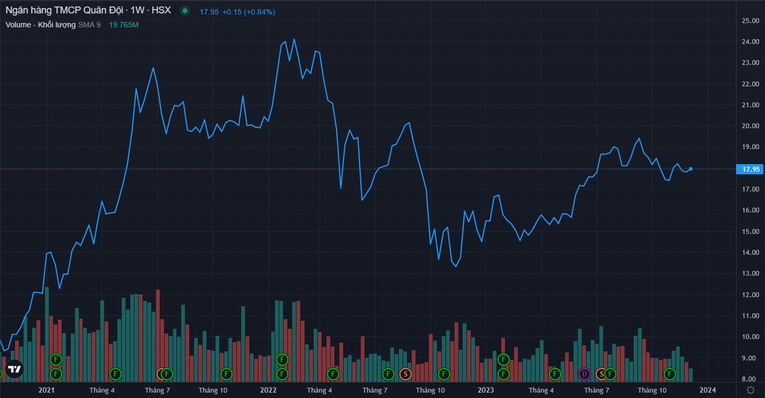Click green F marker above Tháng 4 2023
The image size is (765, 398).
[x=554, y=374]
